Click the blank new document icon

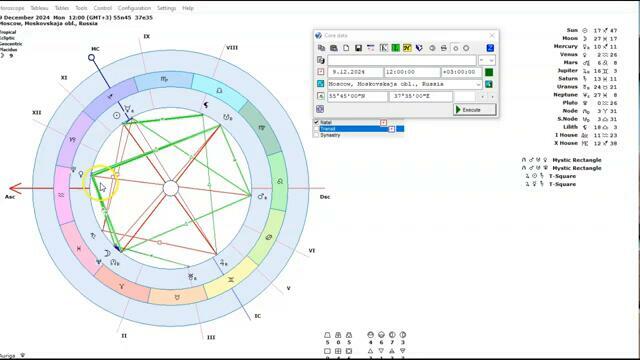[346, 48]
